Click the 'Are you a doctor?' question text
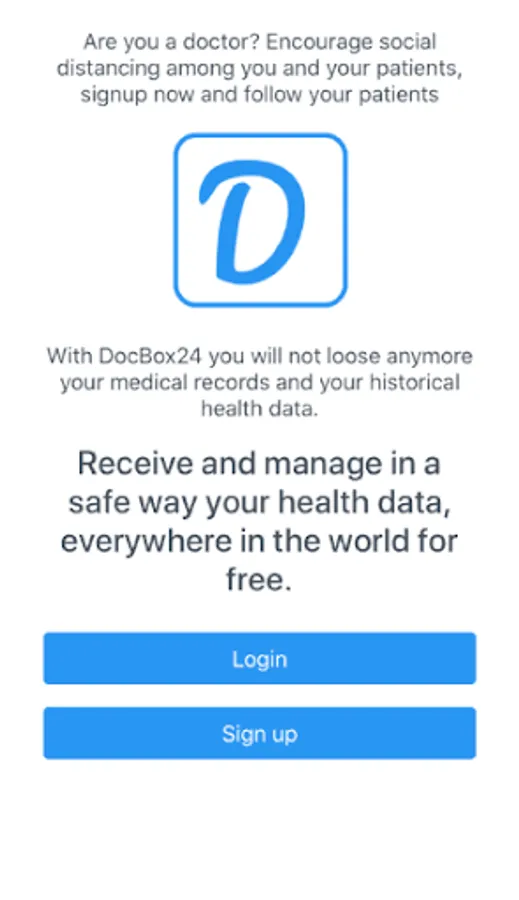Screen dimensions: 519x900 click(x=172, y=42)
